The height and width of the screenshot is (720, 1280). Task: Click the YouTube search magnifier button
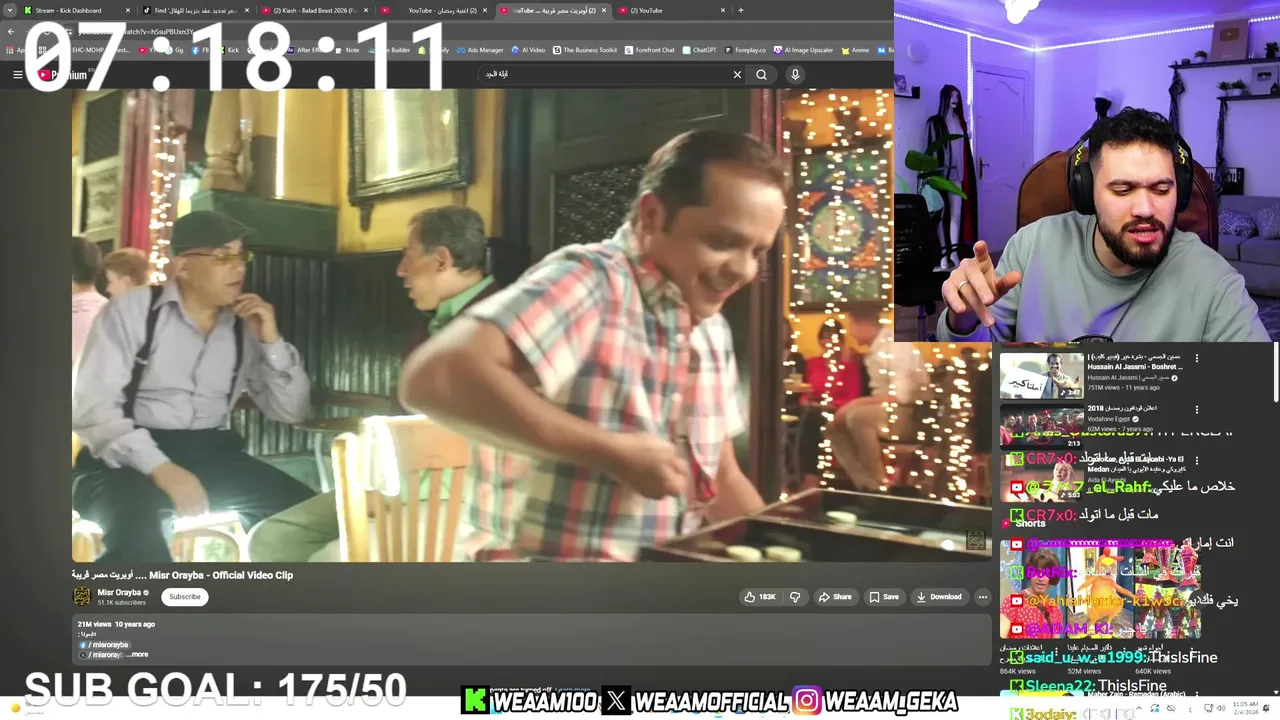point(762,74)
